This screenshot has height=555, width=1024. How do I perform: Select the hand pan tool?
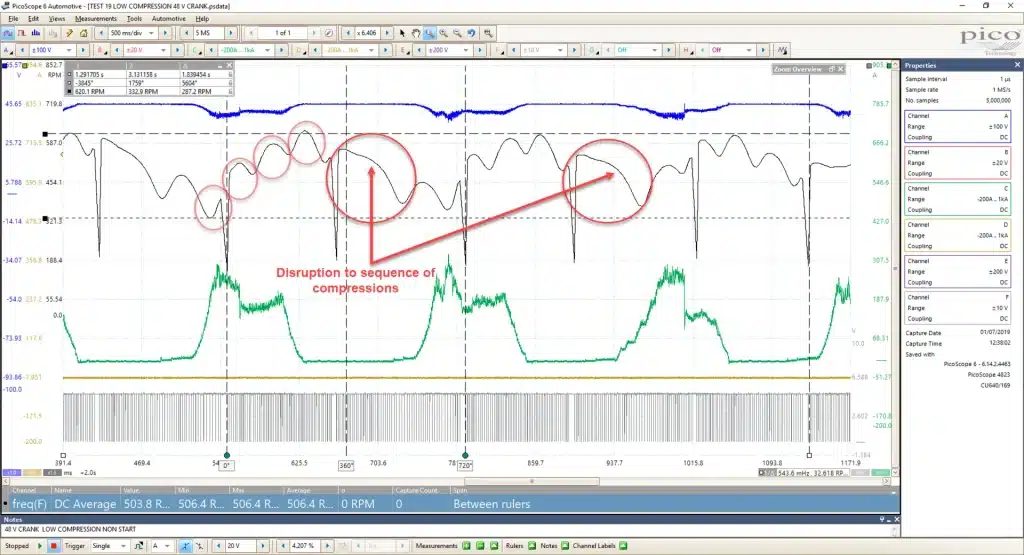[415, 33]
